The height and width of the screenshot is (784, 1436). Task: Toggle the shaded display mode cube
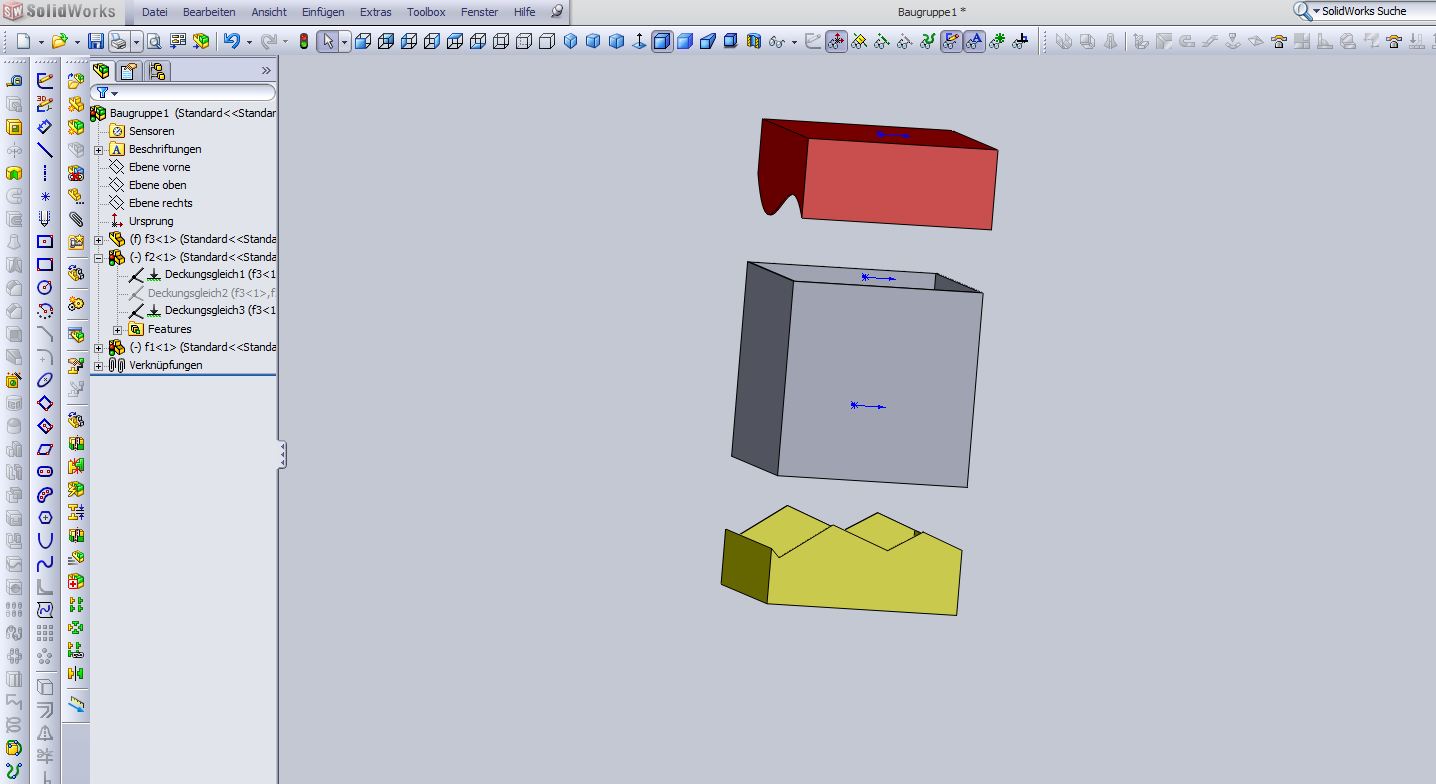point(685,41)
